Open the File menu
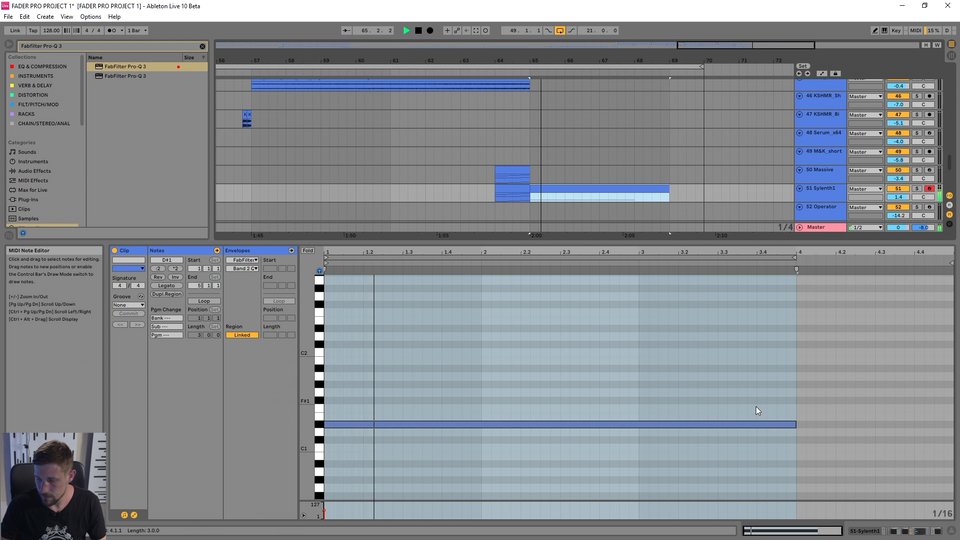 pyautogui.click(x=8, y=17)
